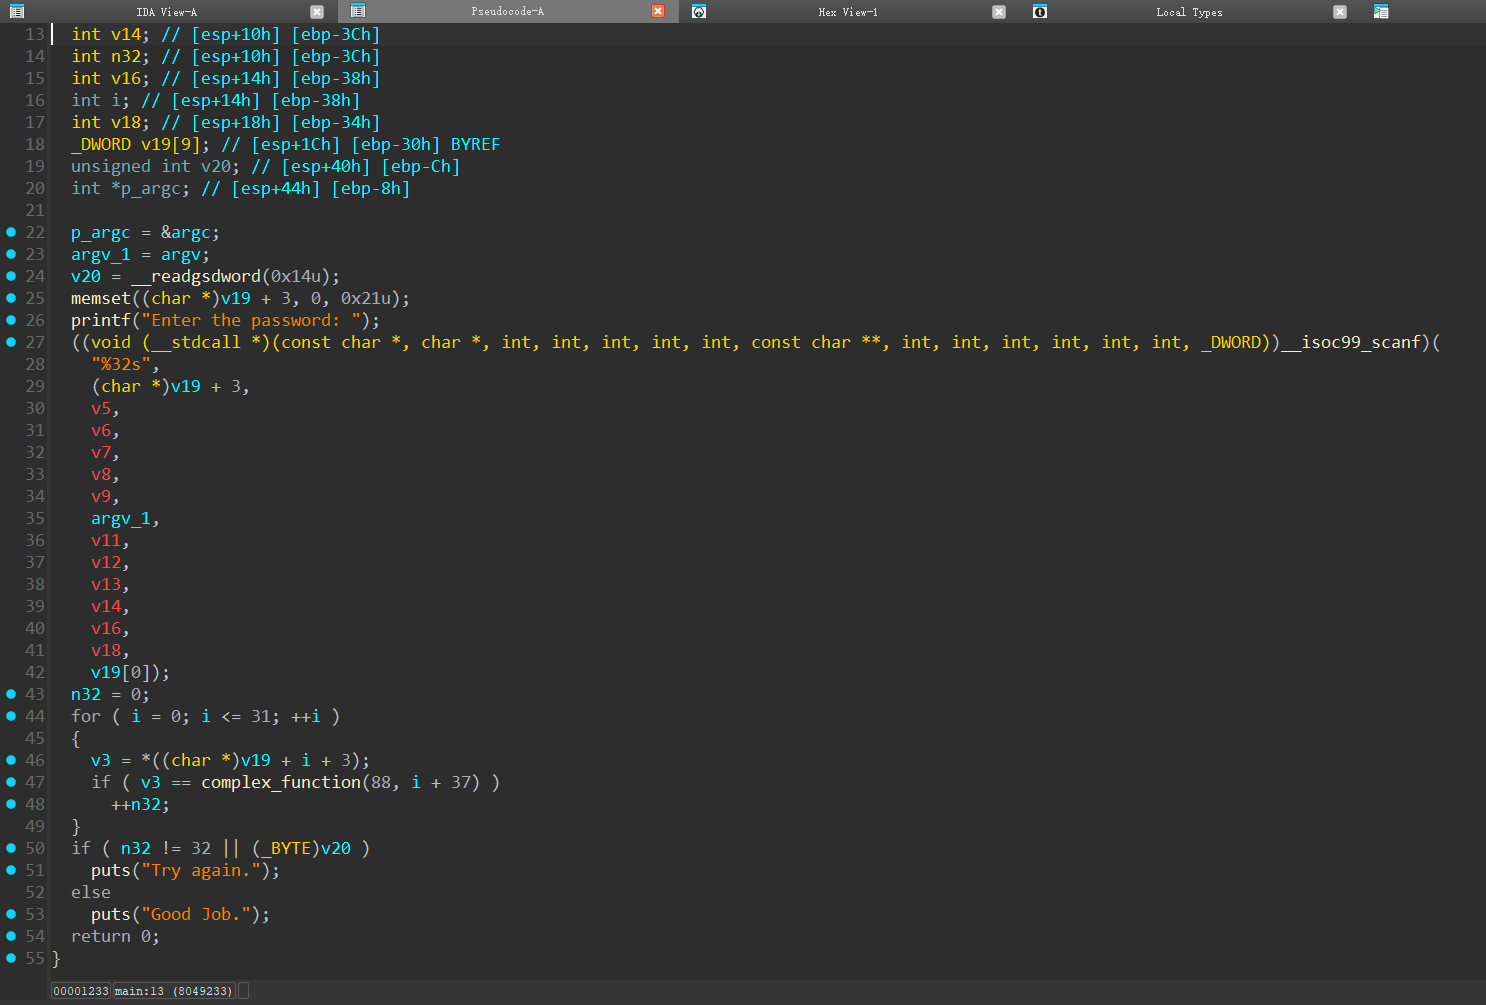
Task: Click unsigned int v20 declaration
Action: (155, 166)
